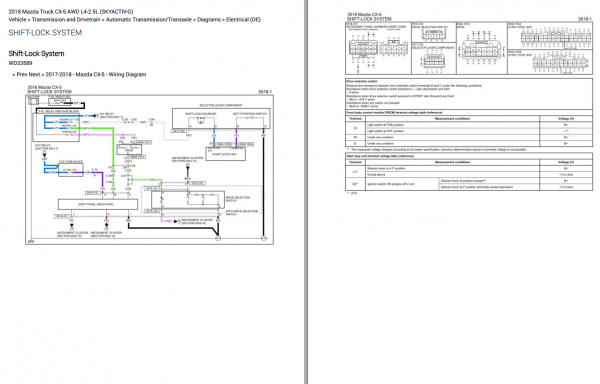Click the FBCM terminal voltage table
Screen dimensions: 600x384
tap(469, 129)
